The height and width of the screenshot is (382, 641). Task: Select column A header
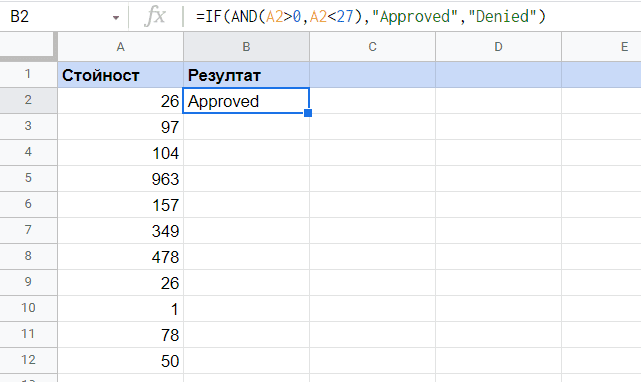(121, 47)
